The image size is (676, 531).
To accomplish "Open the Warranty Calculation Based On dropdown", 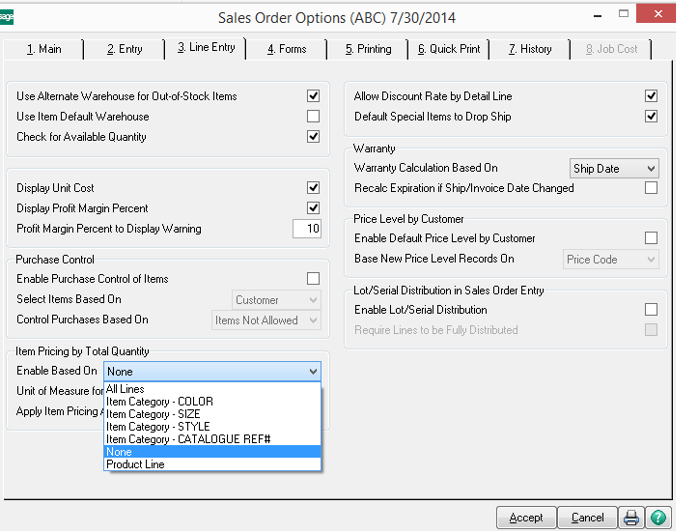I will pos(614,168).
